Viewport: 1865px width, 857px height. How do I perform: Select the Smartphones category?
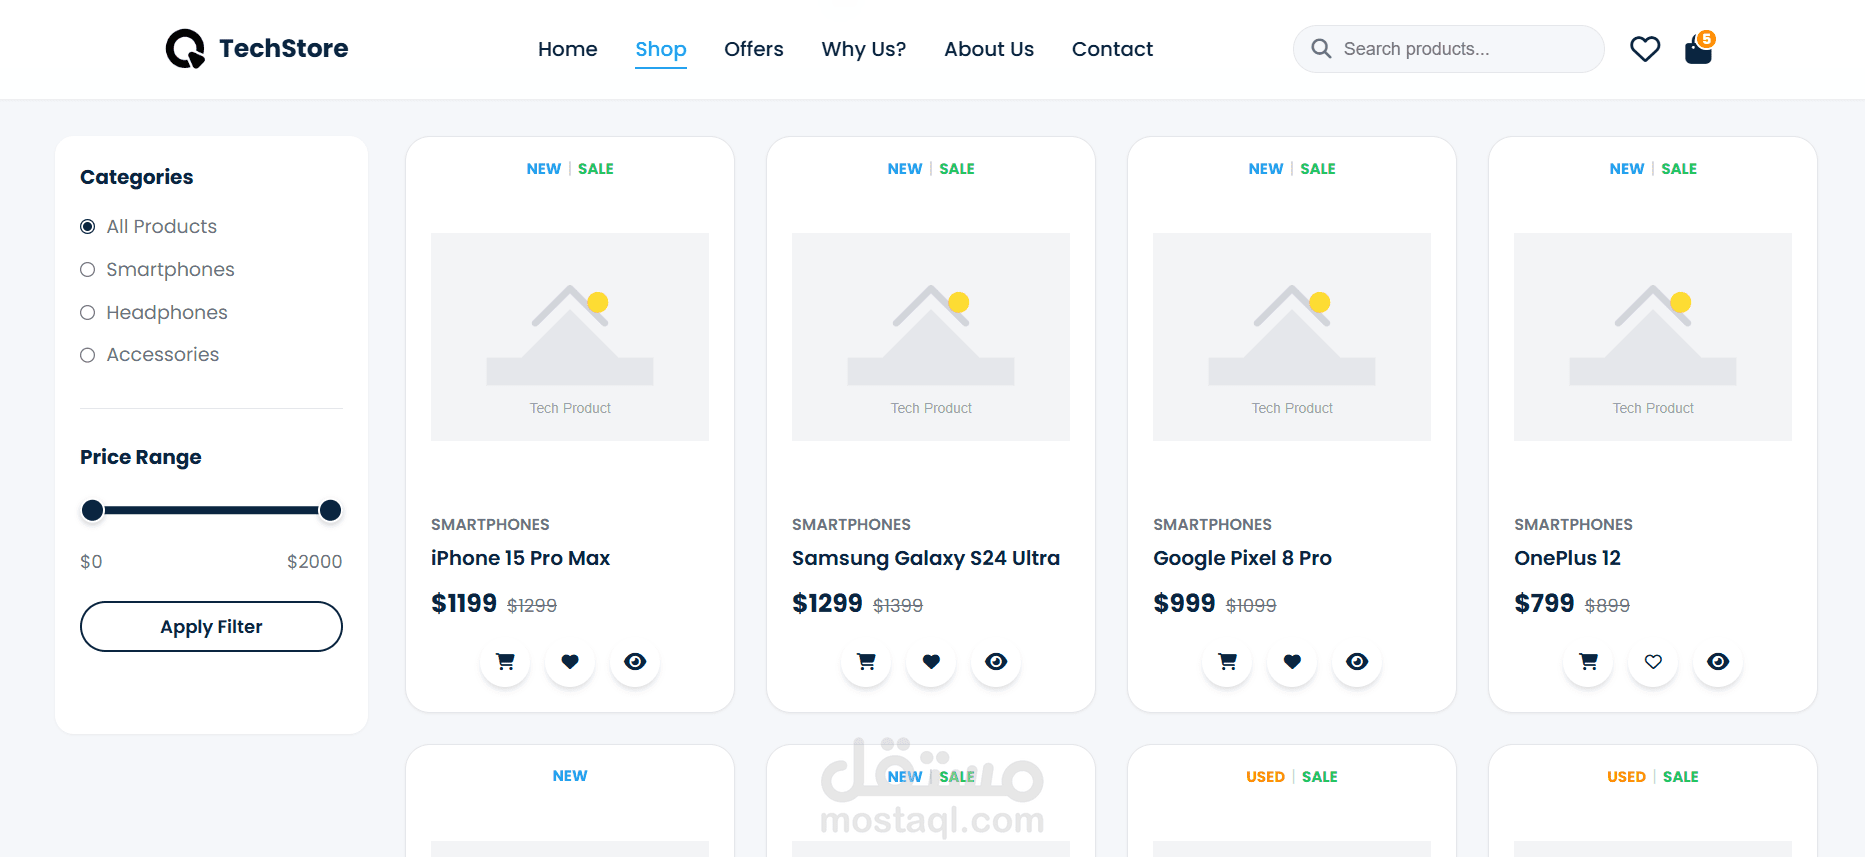[x=157, y=270]
